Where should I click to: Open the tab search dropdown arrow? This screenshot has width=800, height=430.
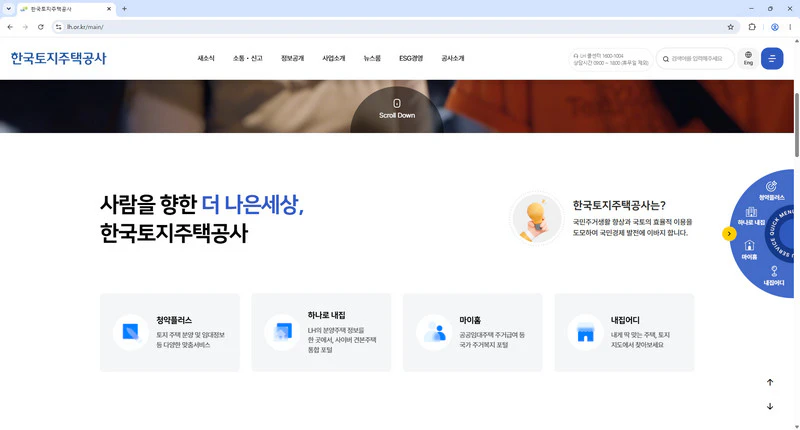coord(8,9)
